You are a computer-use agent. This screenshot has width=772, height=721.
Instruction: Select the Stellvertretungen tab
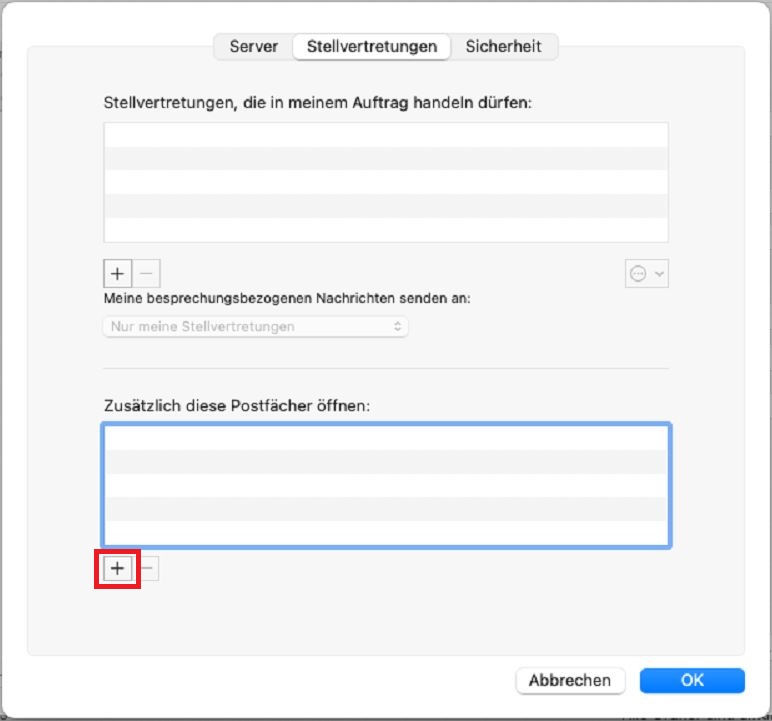click(372, 47)
